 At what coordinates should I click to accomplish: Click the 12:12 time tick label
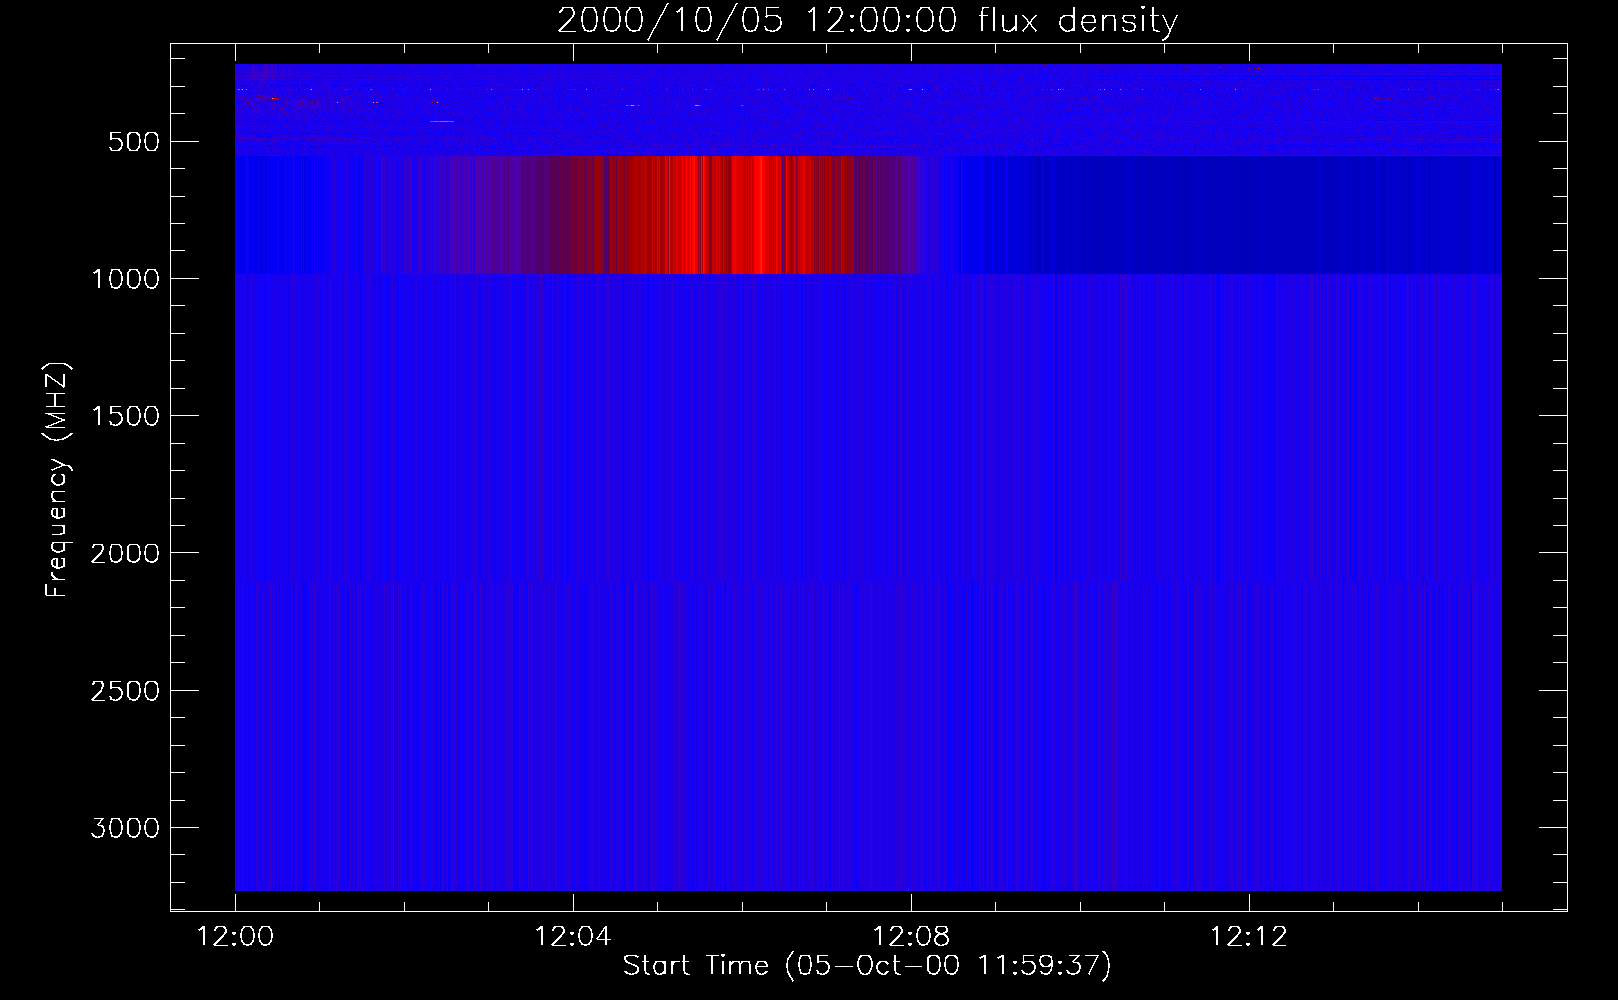pos(1249,937)
